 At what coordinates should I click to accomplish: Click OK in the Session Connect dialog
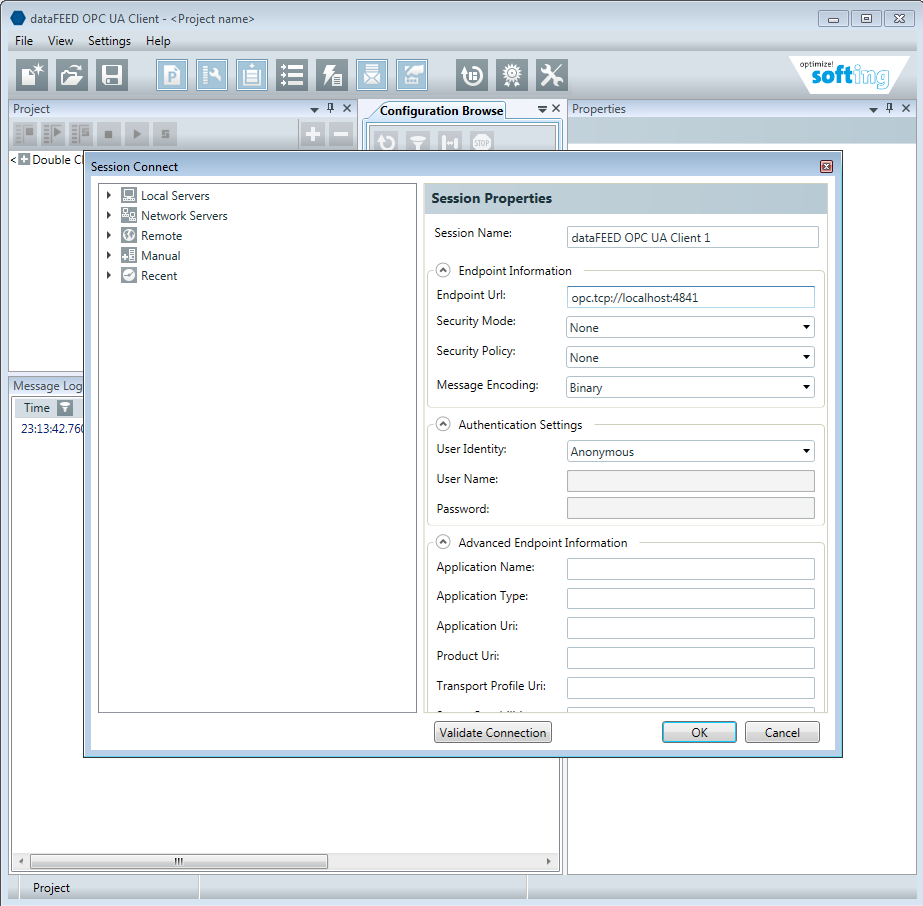pyautogui.click(x=699, y=732)
